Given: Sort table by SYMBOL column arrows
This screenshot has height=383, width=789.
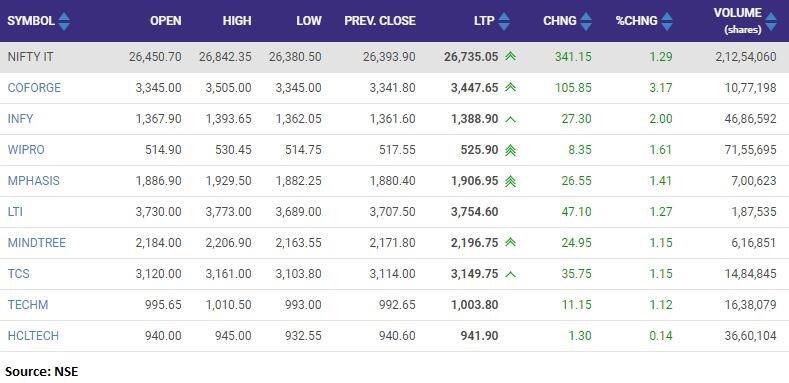Looking at the screenshot, I should coord(64,21).
